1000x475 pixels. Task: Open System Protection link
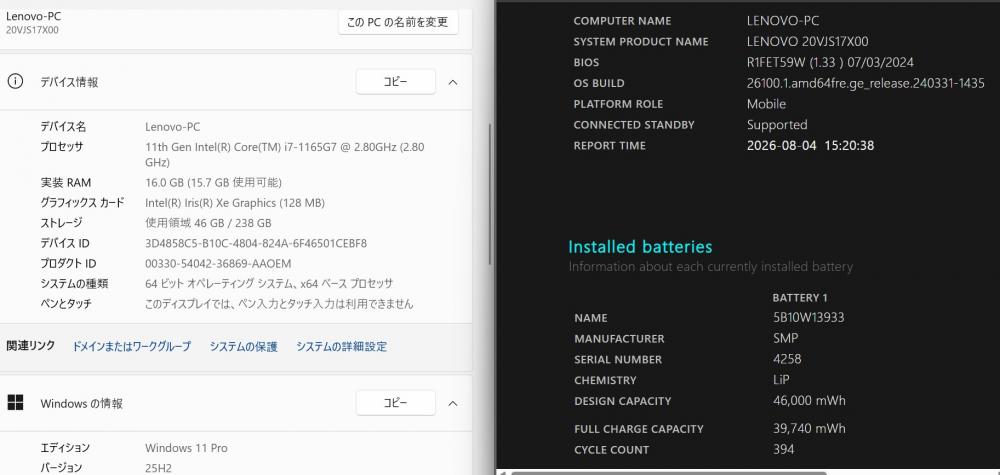pyautogui.click(x=244, y=346)
